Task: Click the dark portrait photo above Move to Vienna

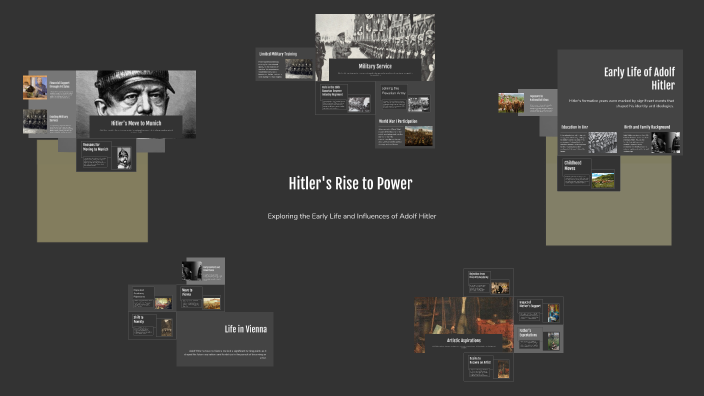Action: [x=192, y=271]
